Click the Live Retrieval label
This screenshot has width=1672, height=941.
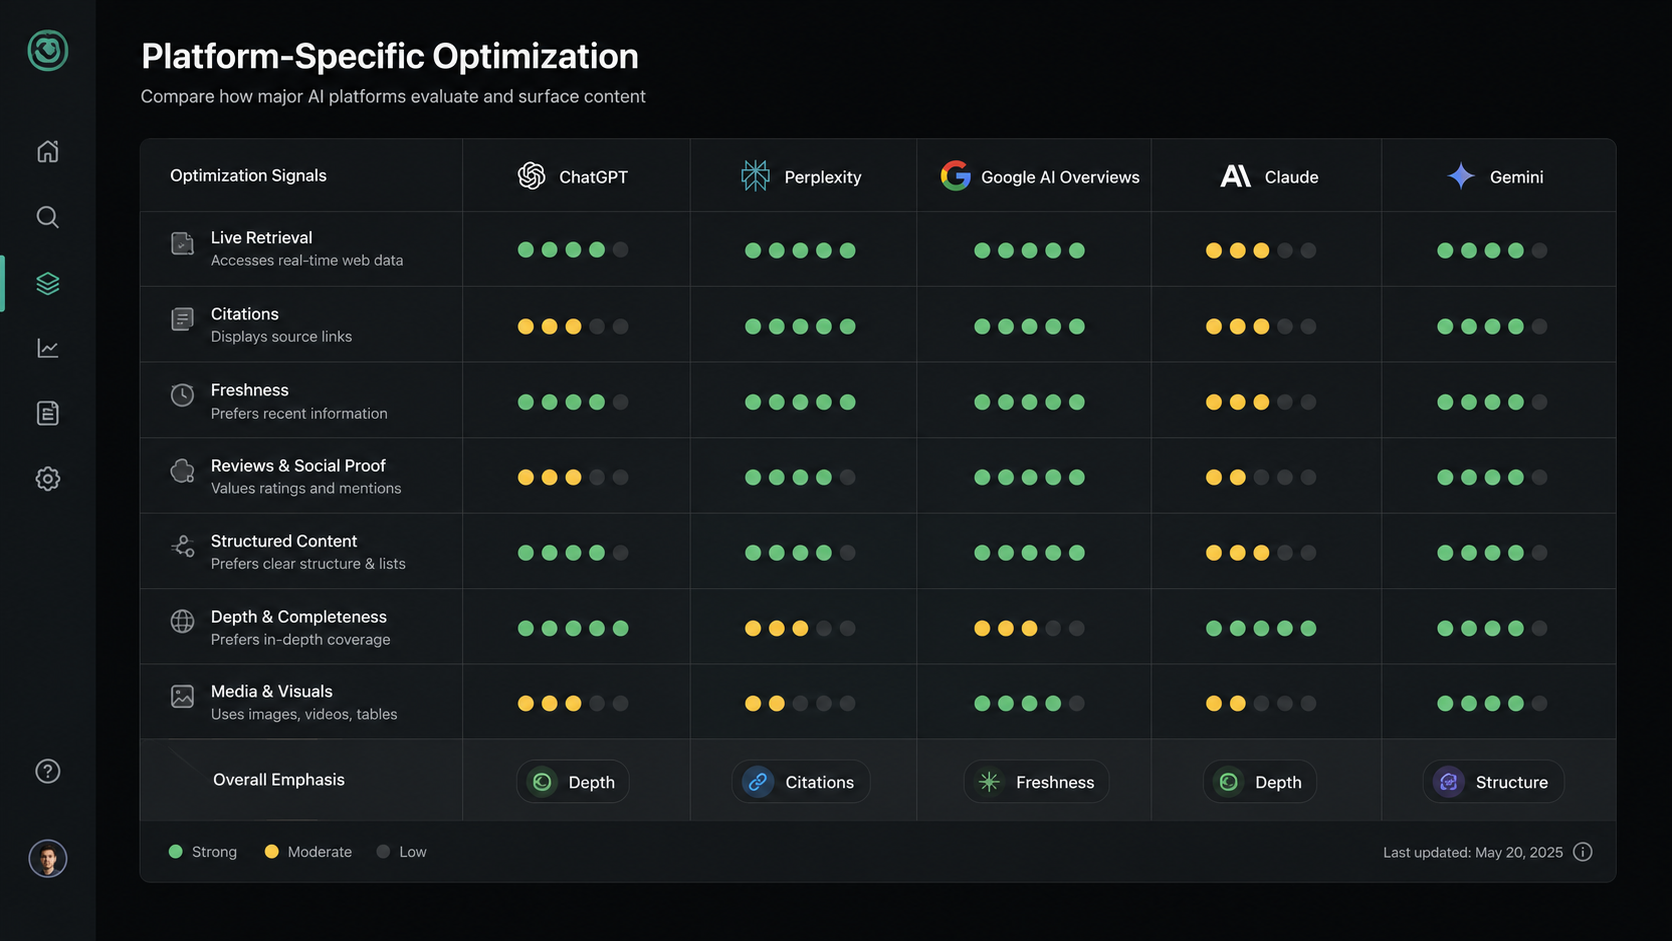(x=261, y=237)
